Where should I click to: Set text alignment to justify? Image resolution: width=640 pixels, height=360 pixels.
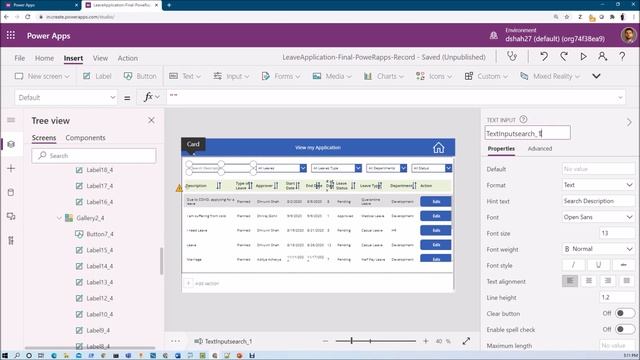[x=627, y=281]
